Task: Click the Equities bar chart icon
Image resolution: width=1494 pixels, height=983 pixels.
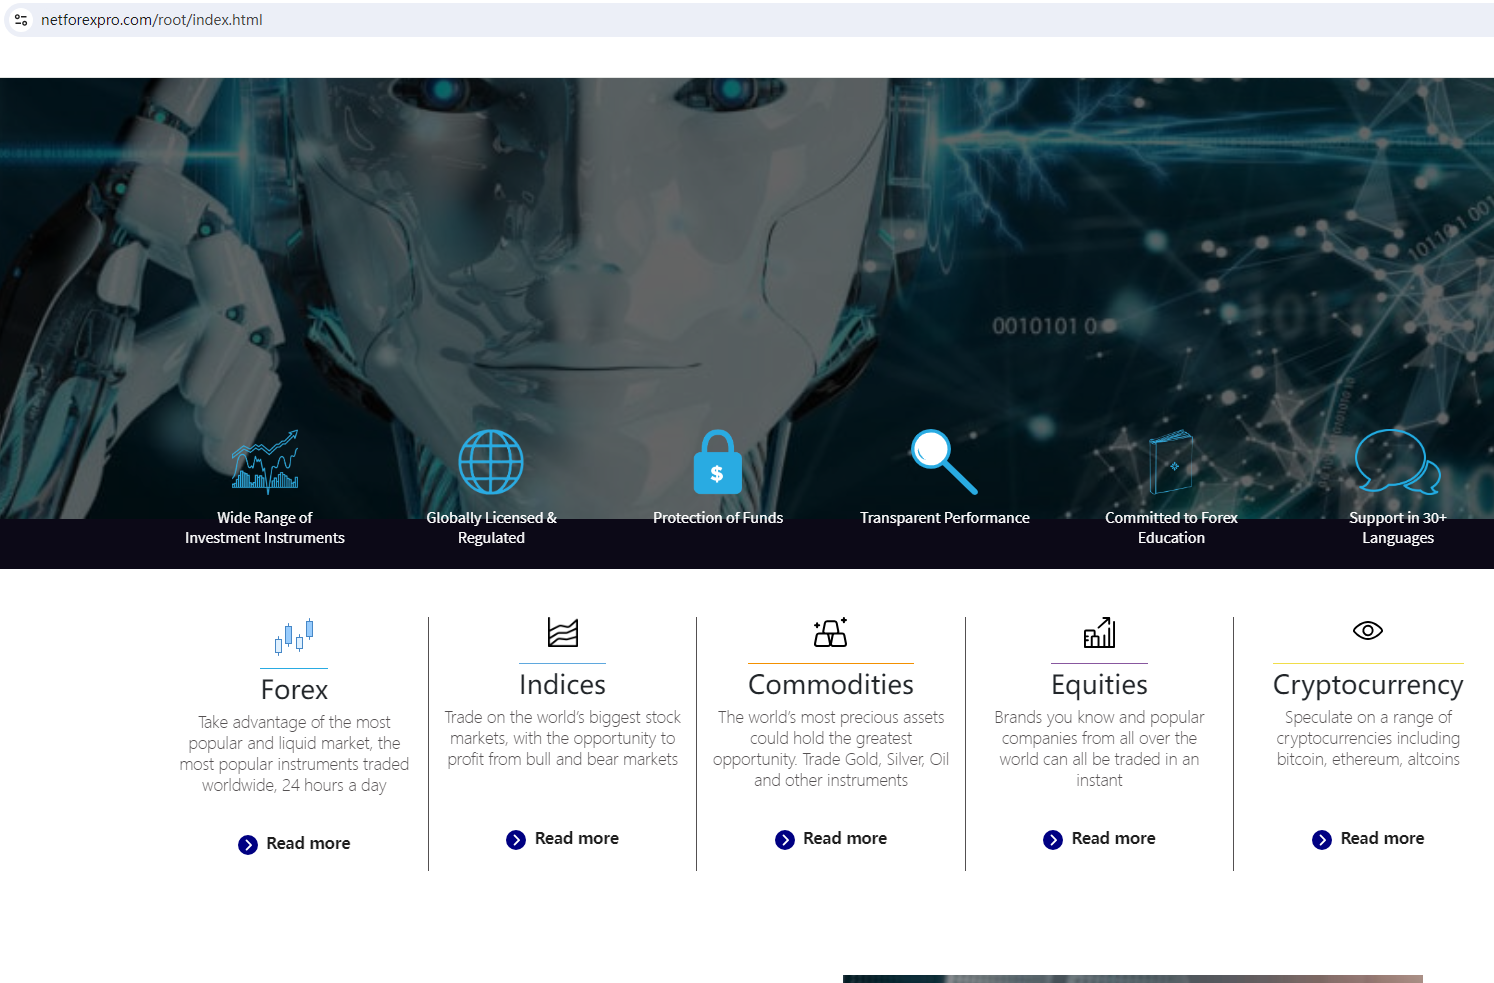Action: (1099, 632)
